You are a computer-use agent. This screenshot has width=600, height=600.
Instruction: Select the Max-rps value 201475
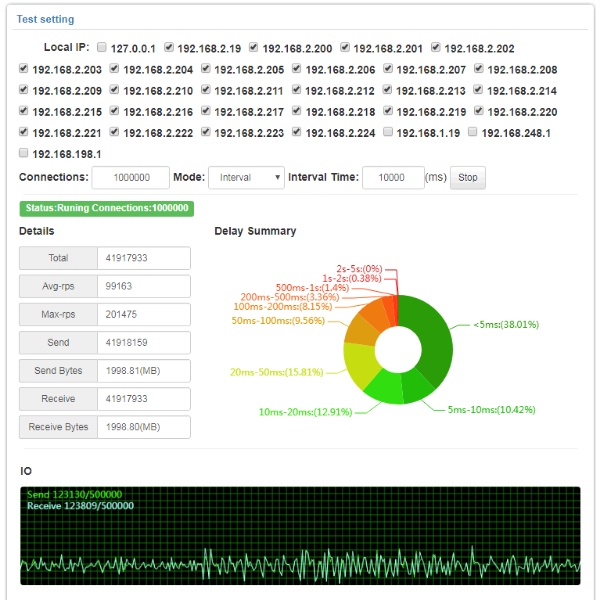pos(144,315)
